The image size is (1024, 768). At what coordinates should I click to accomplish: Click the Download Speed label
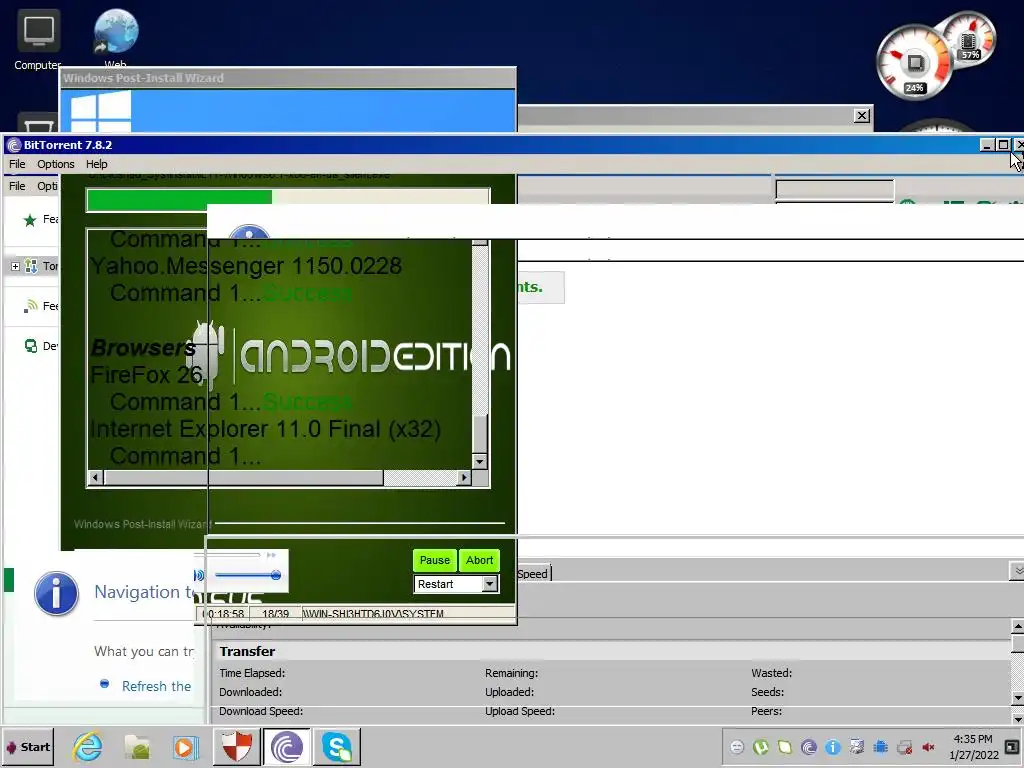(x=261, y=711)
